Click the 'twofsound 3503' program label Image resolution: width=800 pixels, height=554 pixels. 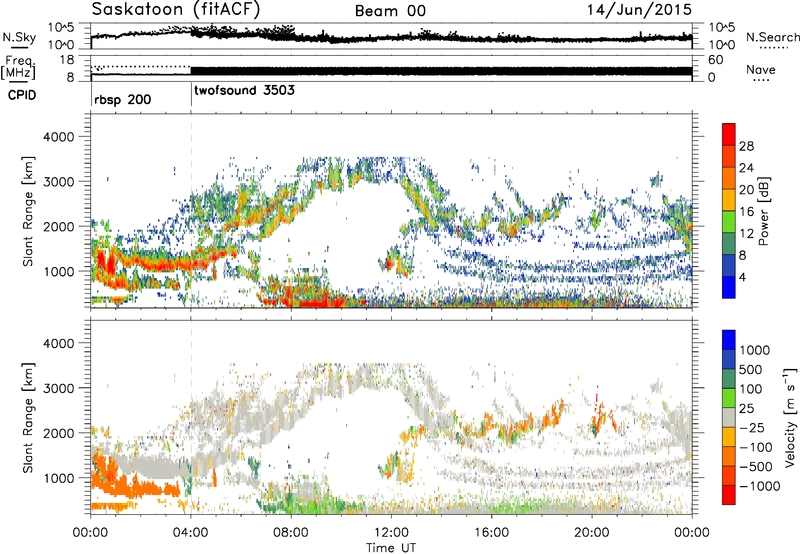244,90
